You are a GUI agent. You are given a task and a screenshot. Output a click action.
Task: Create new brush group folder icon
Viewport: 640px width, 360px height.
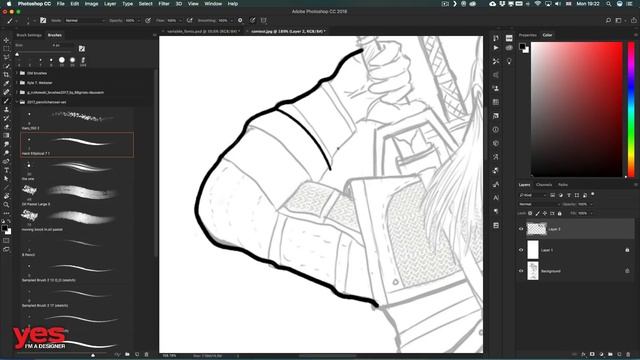pyautogui.click(x=127, y=354)
